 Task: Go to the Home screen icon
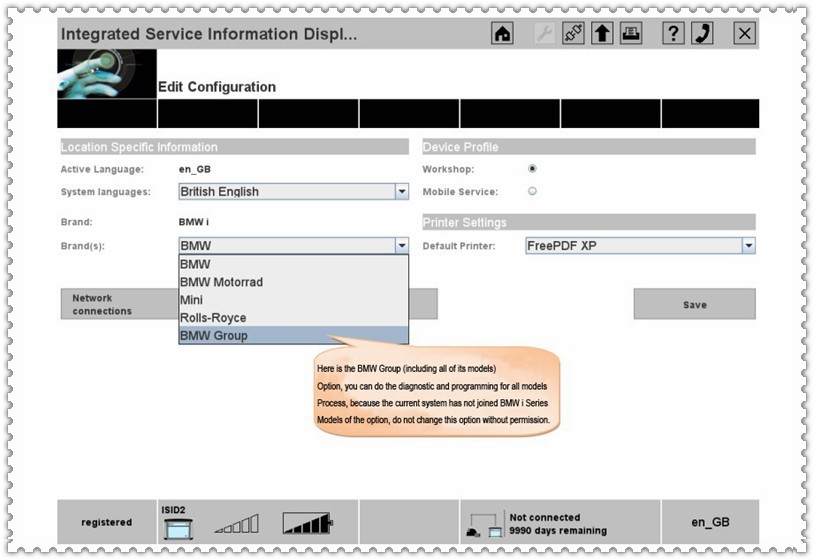click(502, 34)
